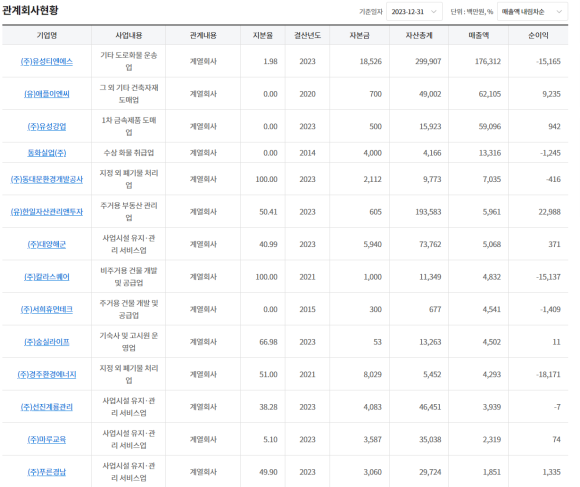580x487 pixels.
Task: Expand the 매출액 내림차순 sort dropdown
Action: (532, 12)
